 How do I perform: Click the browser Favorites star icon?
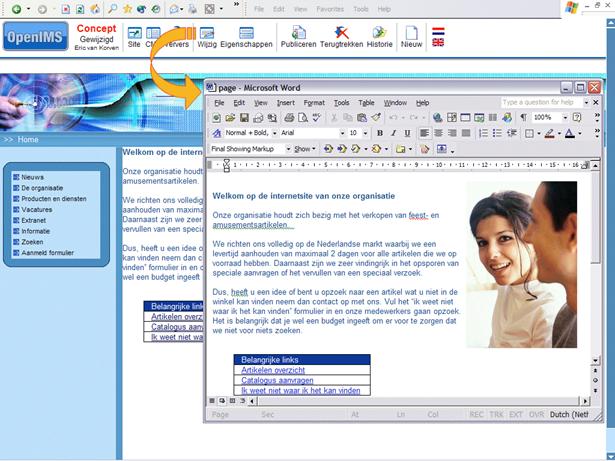127,9
